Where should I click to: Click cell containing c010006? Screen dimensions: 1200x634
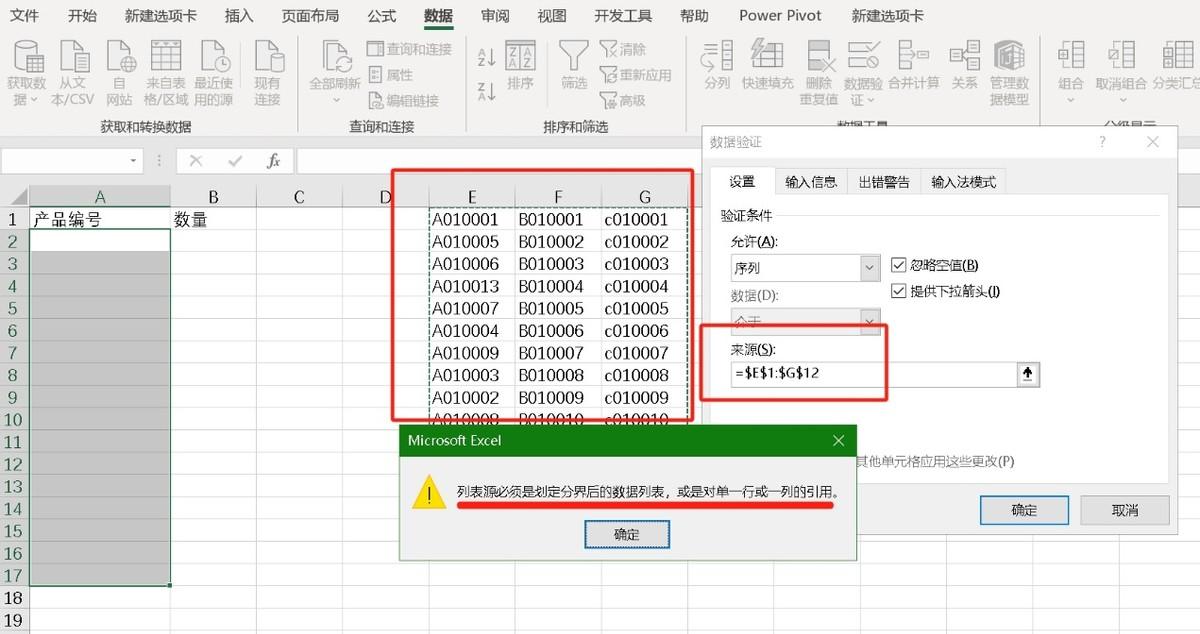644,330
